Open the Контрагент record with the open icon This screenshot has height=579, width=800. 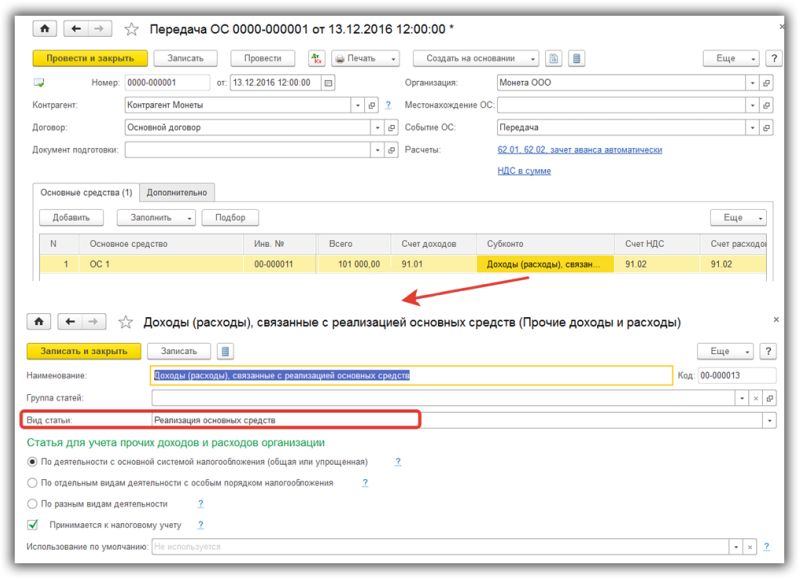point(372,105)
